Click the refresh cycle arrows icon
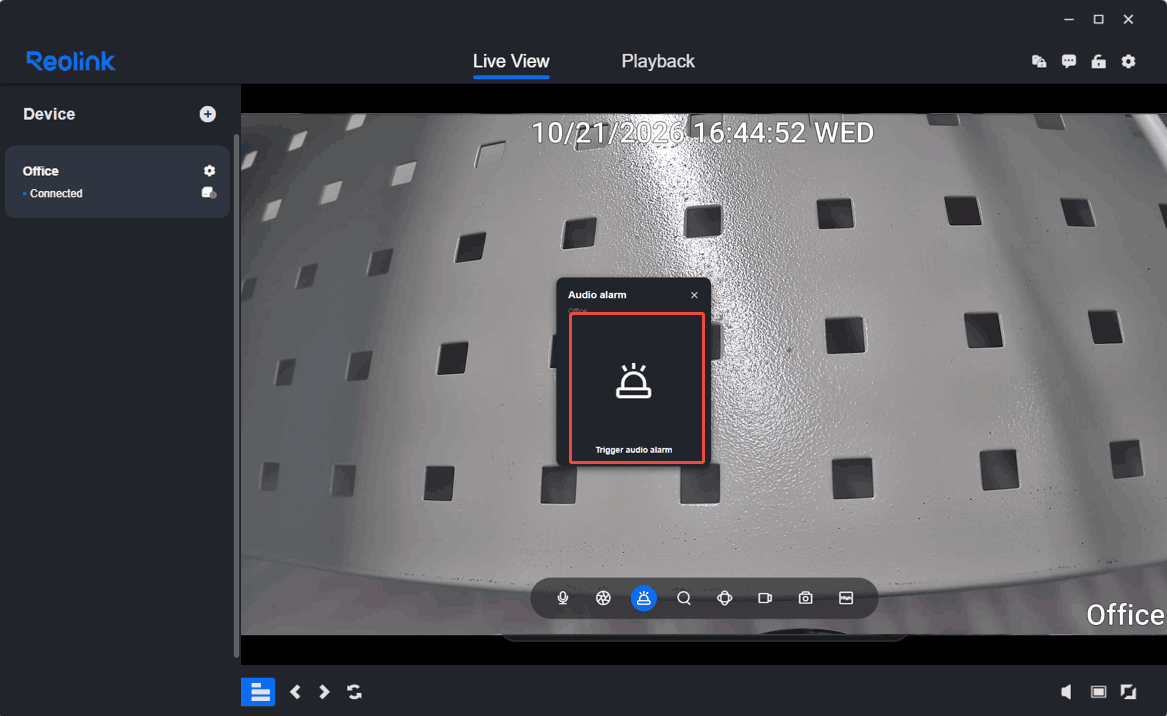Screen dimensions: 1167x716 click(354, 692)
